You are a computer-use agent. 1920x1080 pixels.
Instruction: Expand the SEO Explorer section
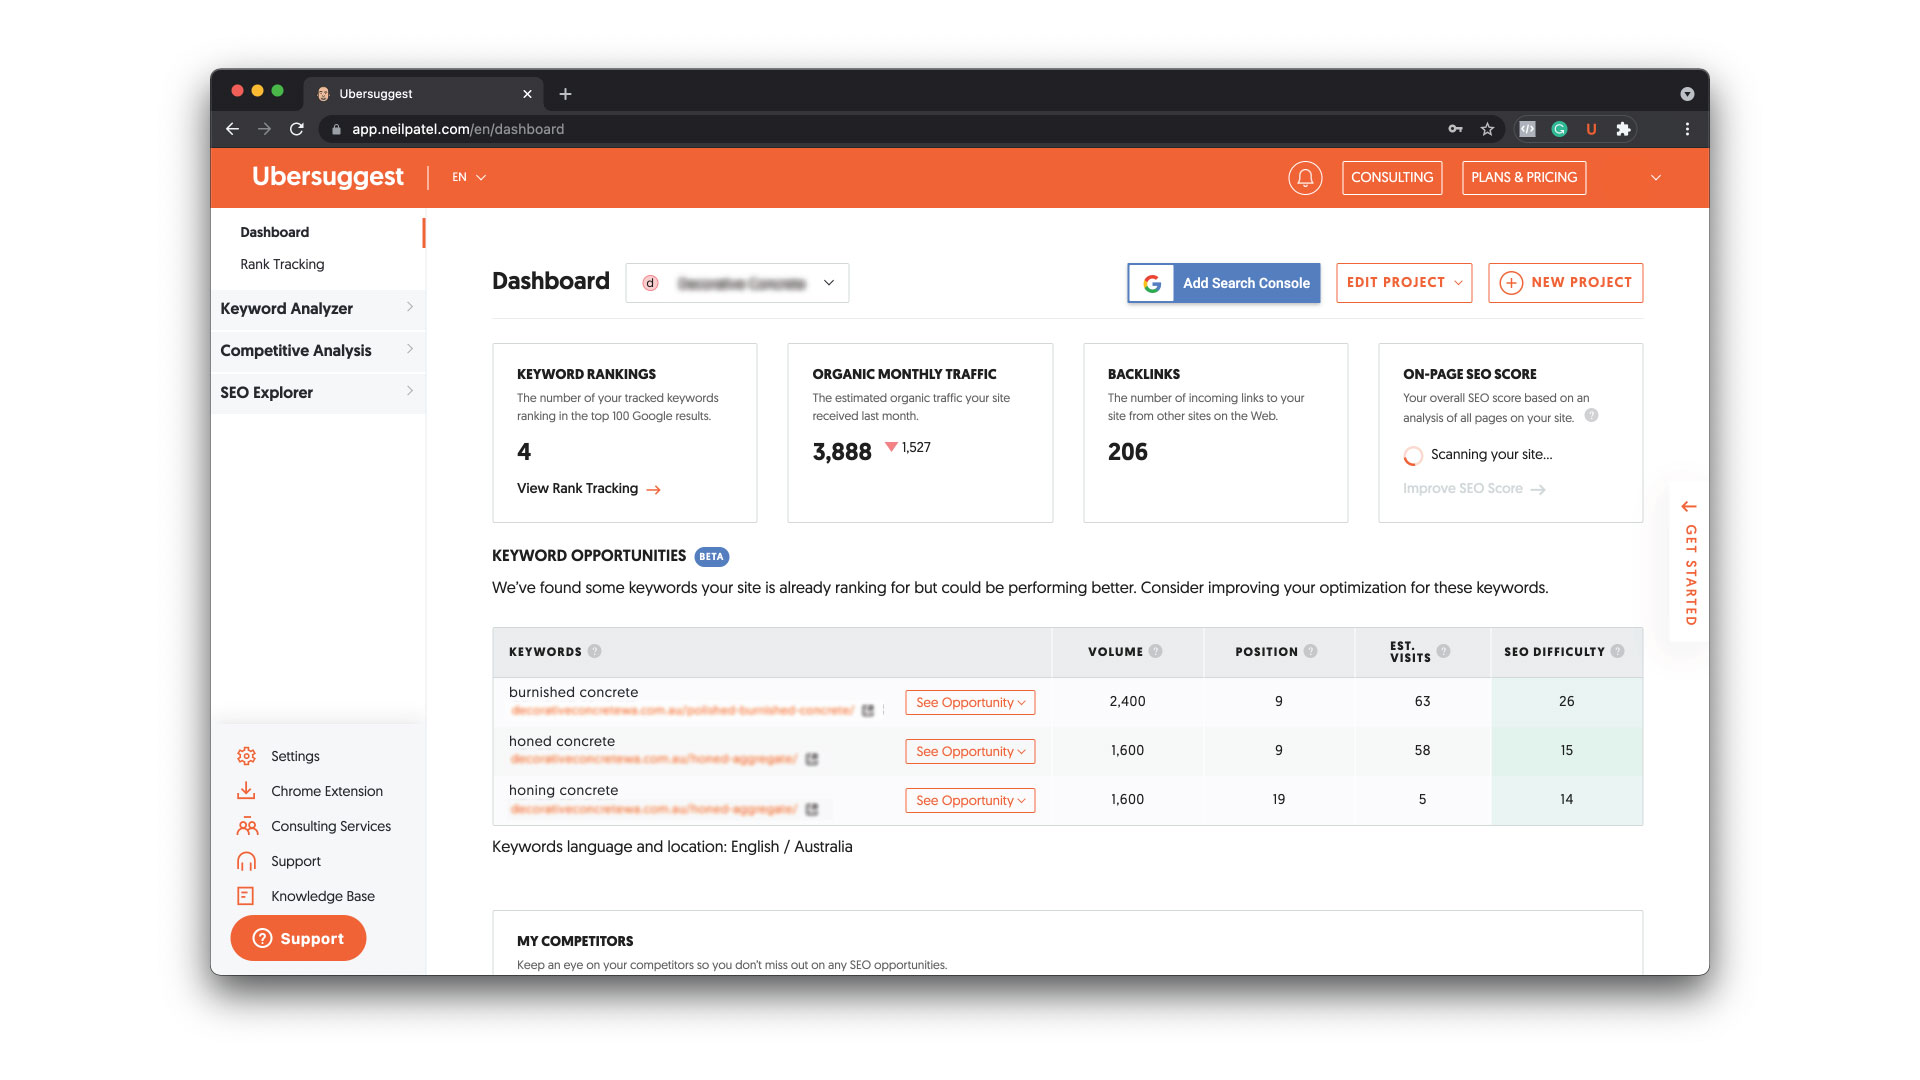pos(318,392)
